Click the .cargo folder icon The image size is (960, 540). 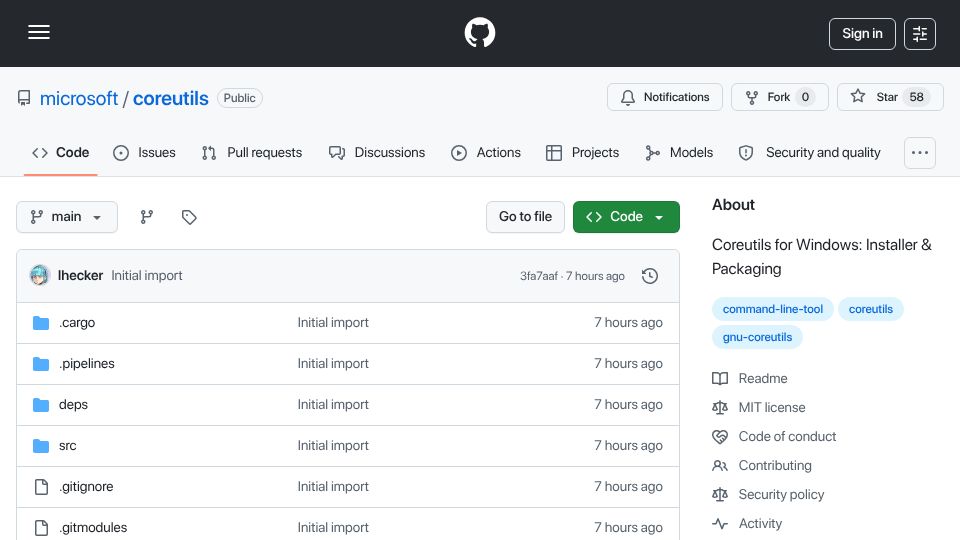point(41,323)
